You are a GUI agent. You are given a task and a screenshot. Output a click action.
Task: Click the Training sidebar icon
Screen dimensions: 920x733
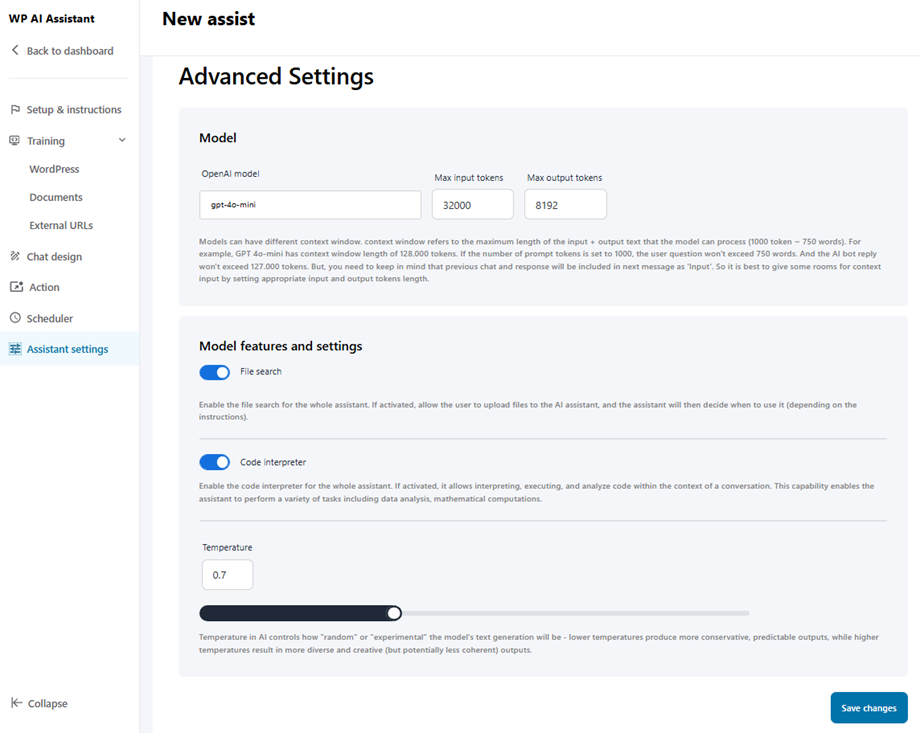[x=15, y=141]
